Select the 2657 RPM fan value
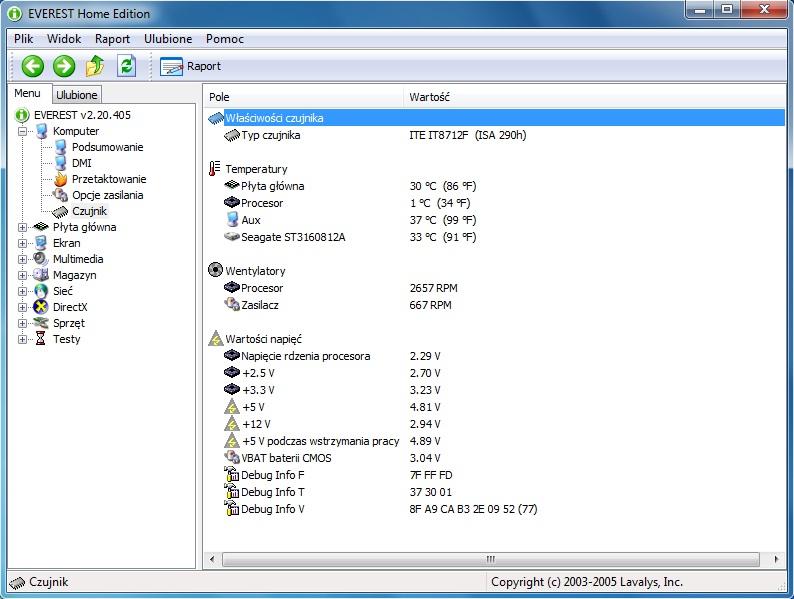This screenshot has width=794, height=599. click(433, 288)
